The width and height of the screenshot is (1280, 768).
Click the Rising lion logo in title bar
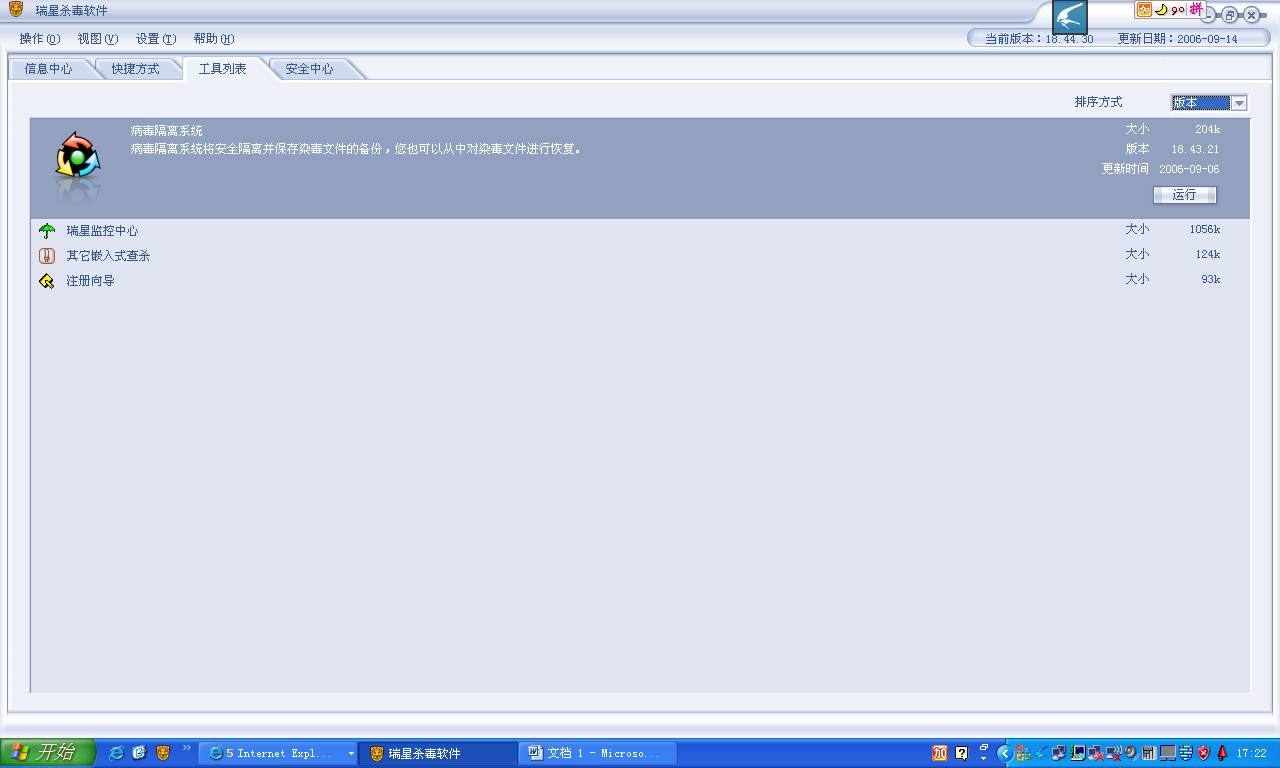tap(16, 10)
